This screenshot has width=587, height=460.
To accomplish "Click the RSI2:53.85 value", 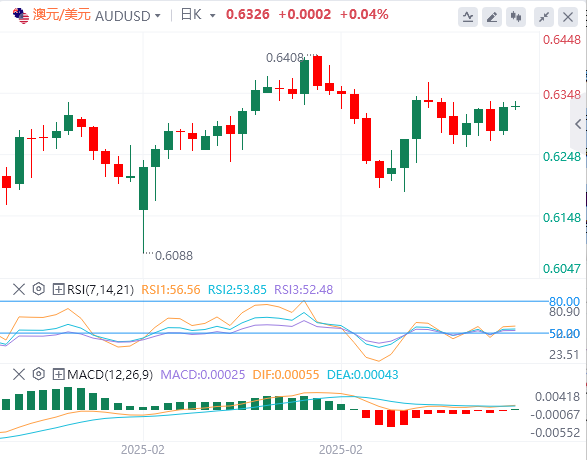I will (x=237, y=290).
